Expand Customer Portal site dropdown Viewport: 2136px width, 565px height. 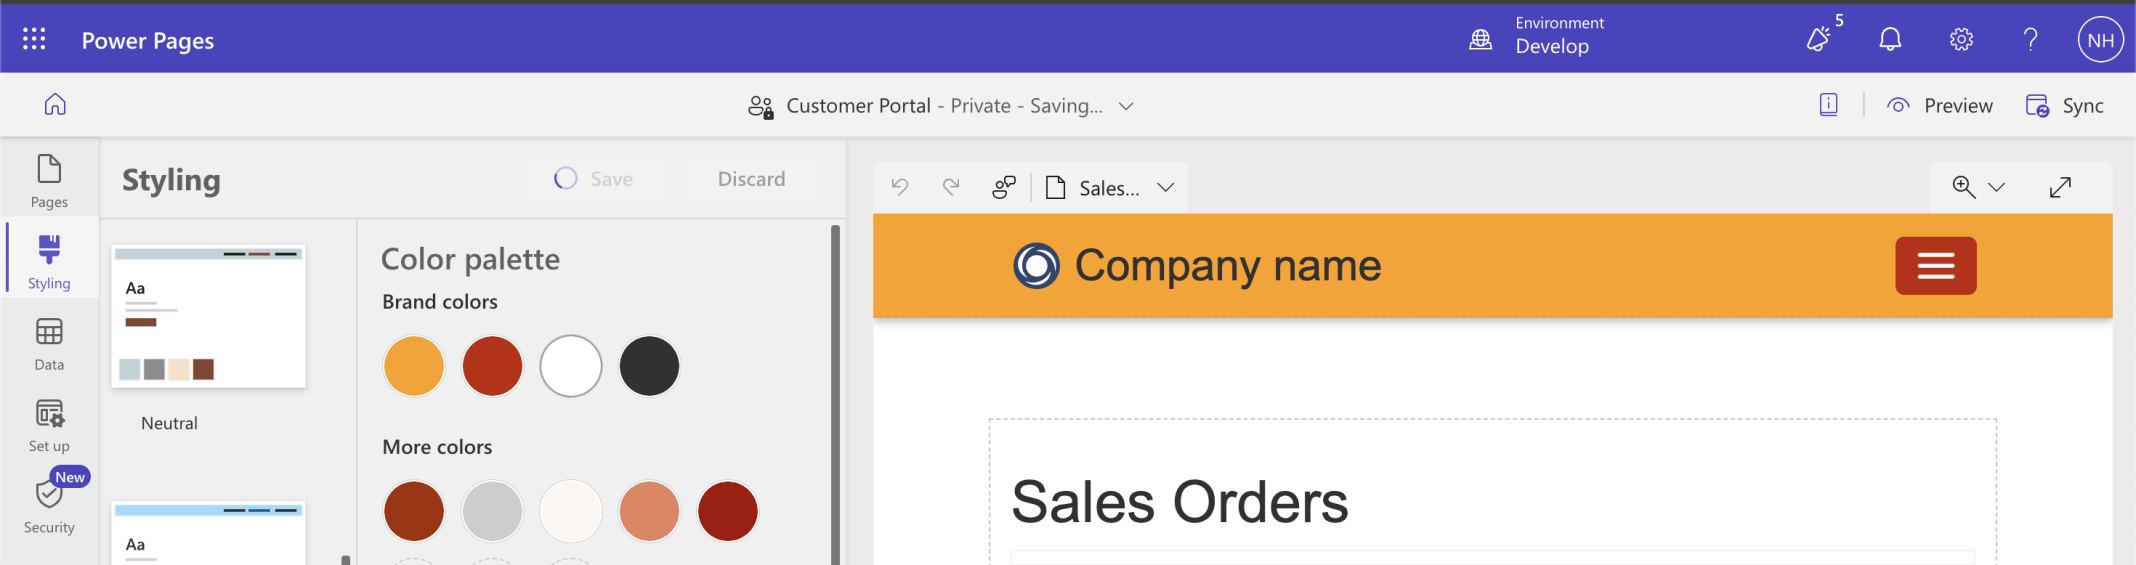click(1126, 106)
